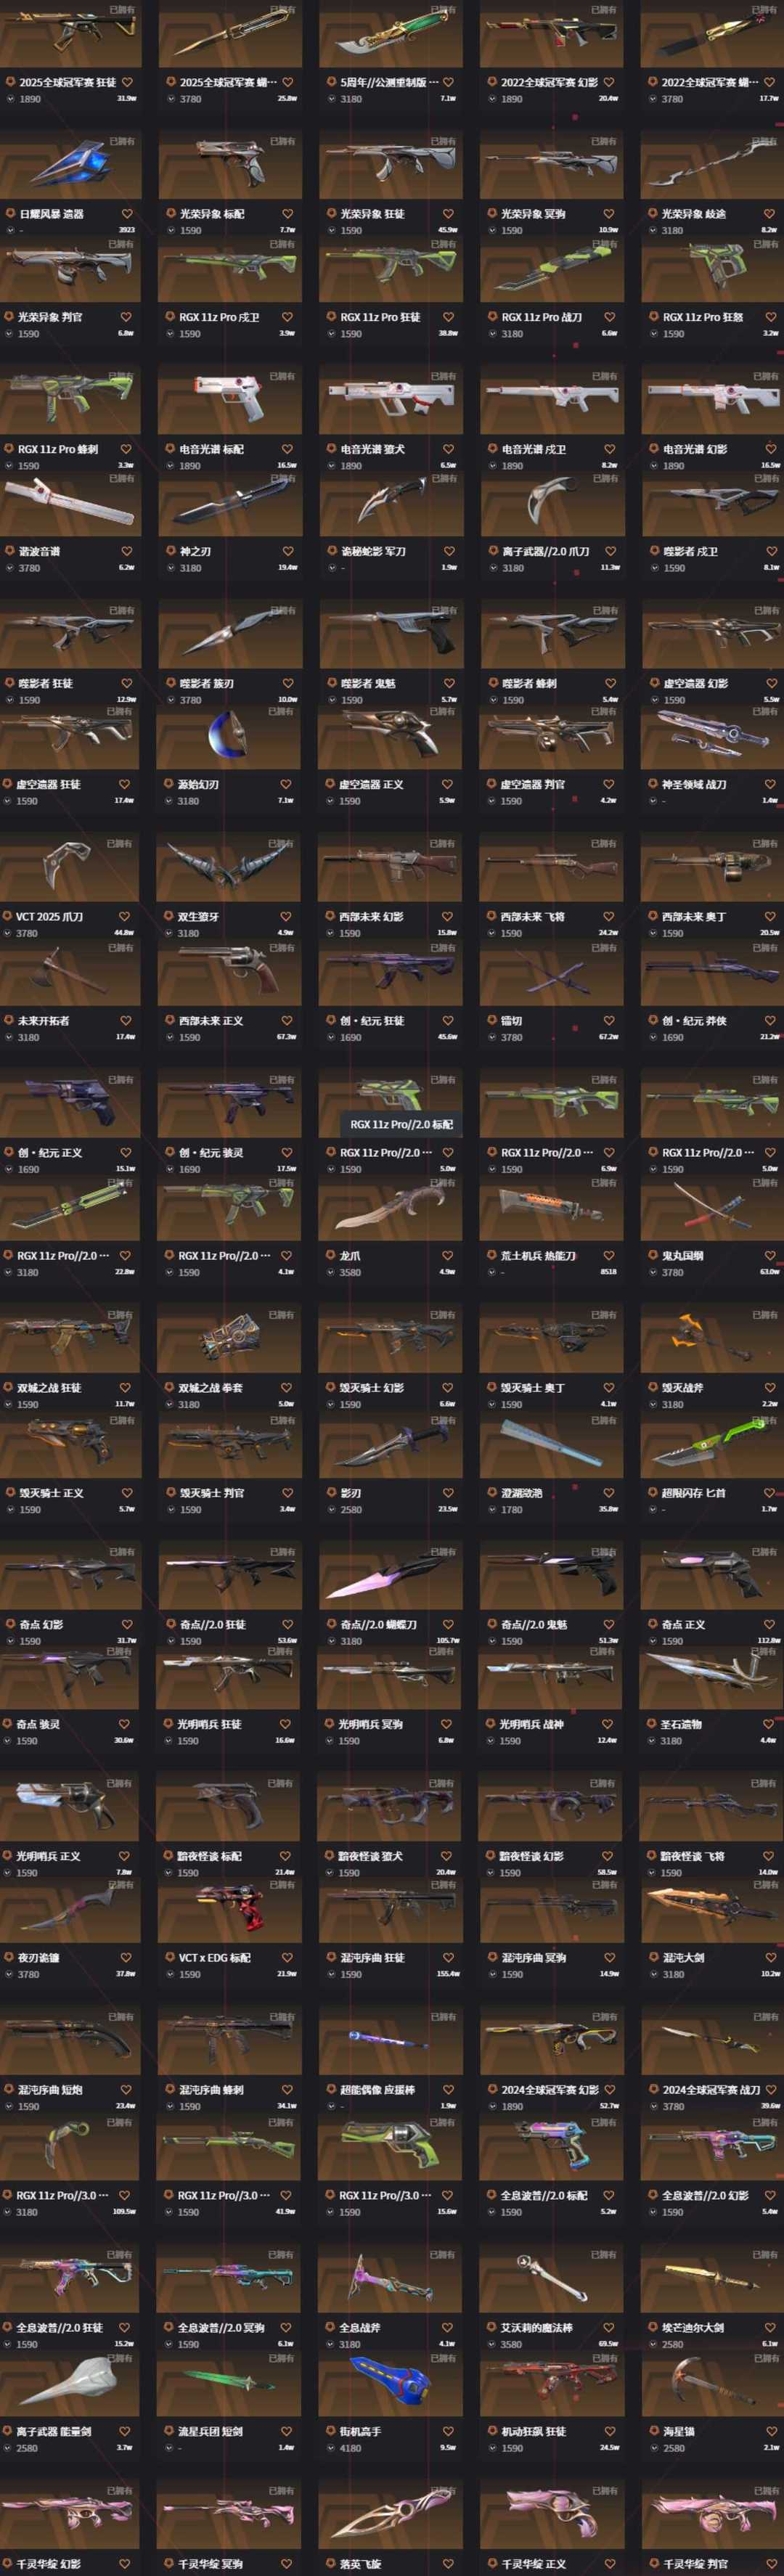Favorite 鬼丸国纲 katana via heart icon

click(x=770, y=1255)
